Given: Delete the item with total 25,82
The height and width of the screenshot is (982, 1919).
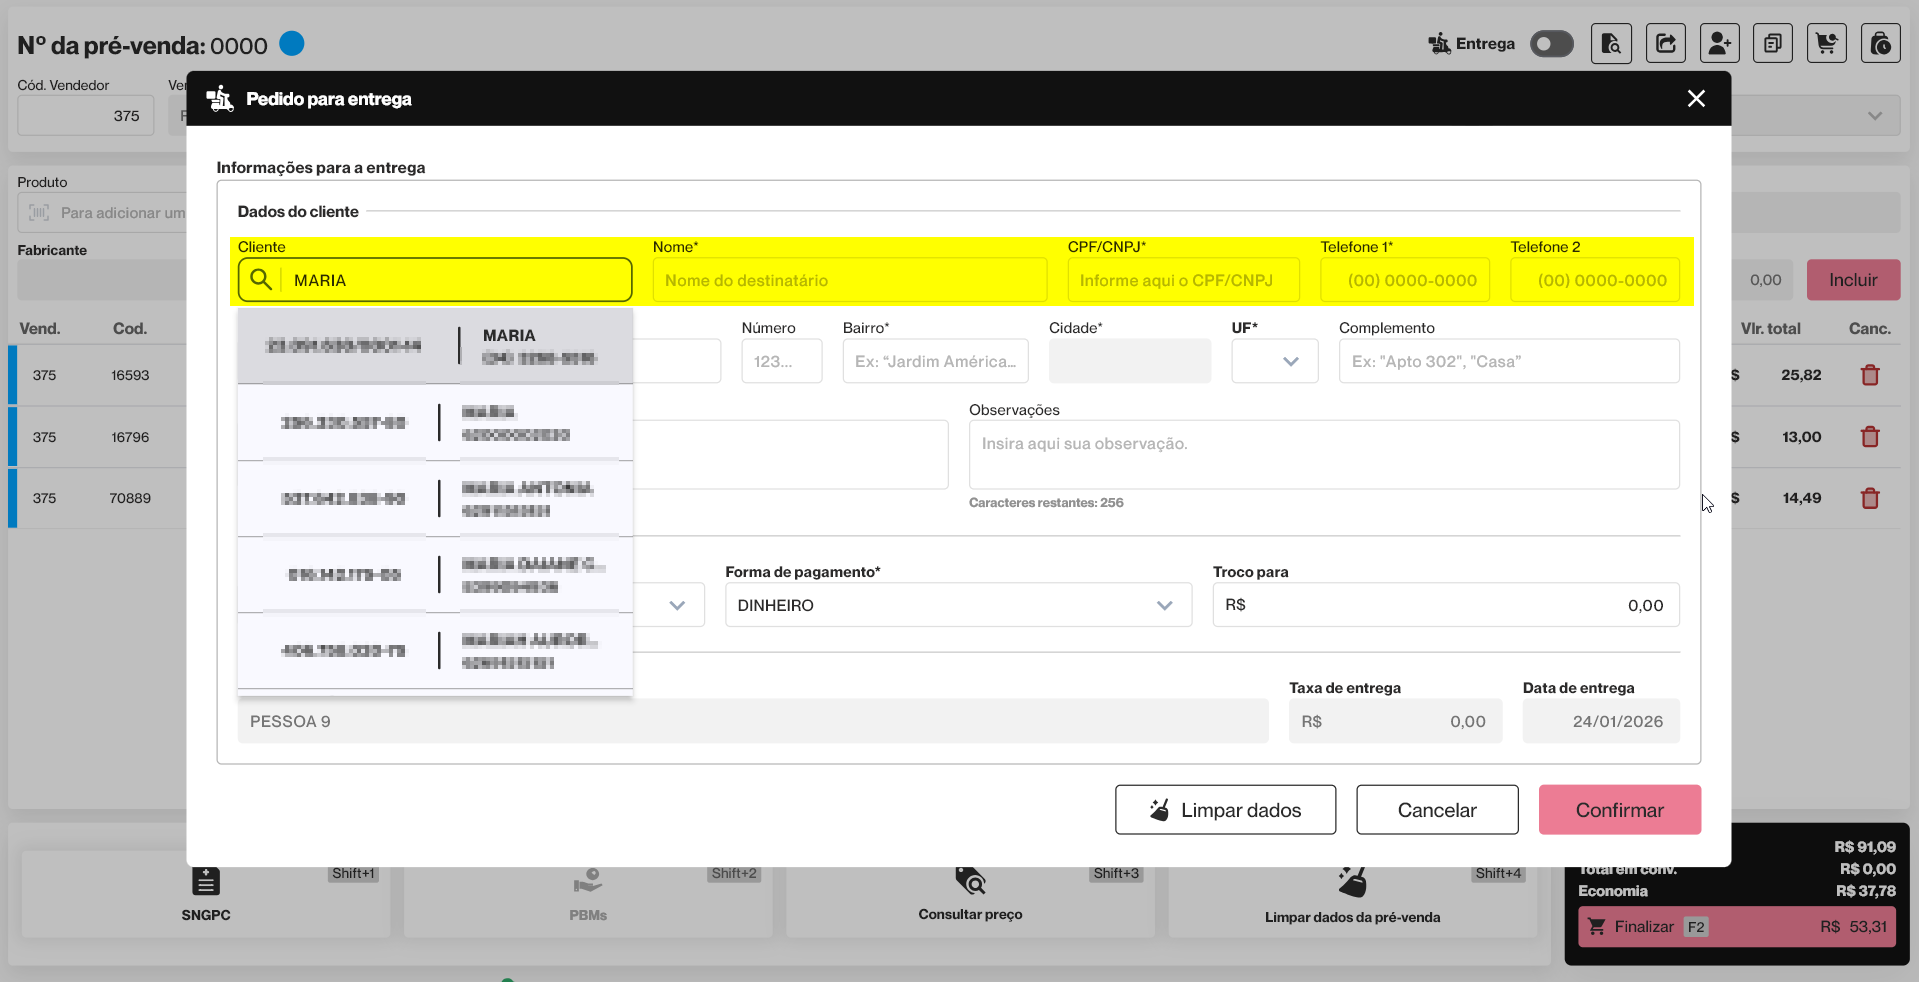Looking at the screenshot, I should [1870, 376].
